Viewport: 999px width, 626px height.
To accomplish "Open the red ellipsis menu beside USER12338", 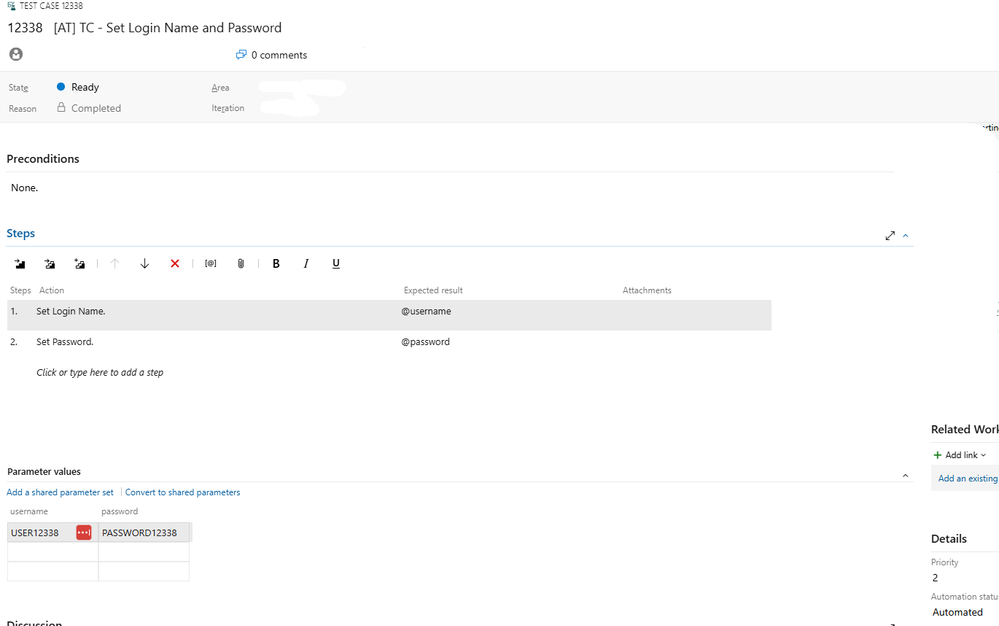I will 84,533.
